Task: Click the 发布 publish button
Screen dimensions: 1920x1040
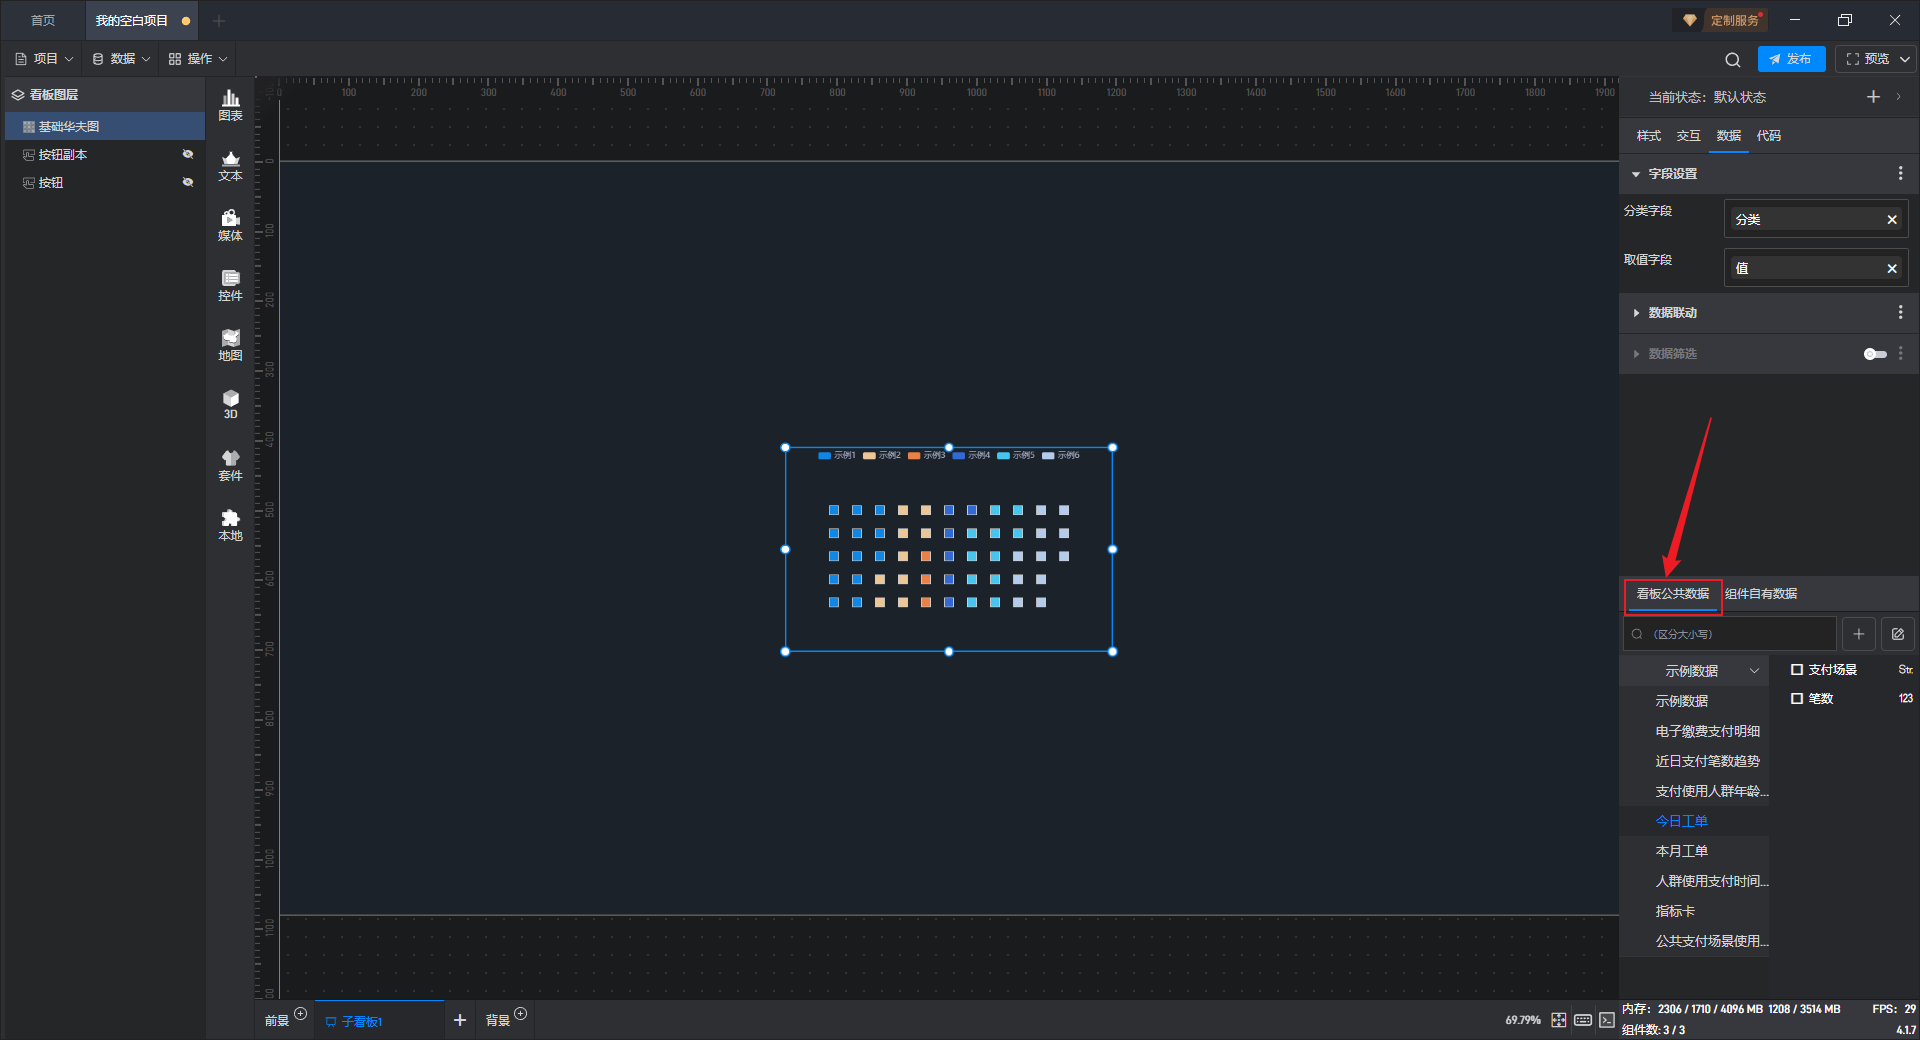Action: coord(1791,59)
